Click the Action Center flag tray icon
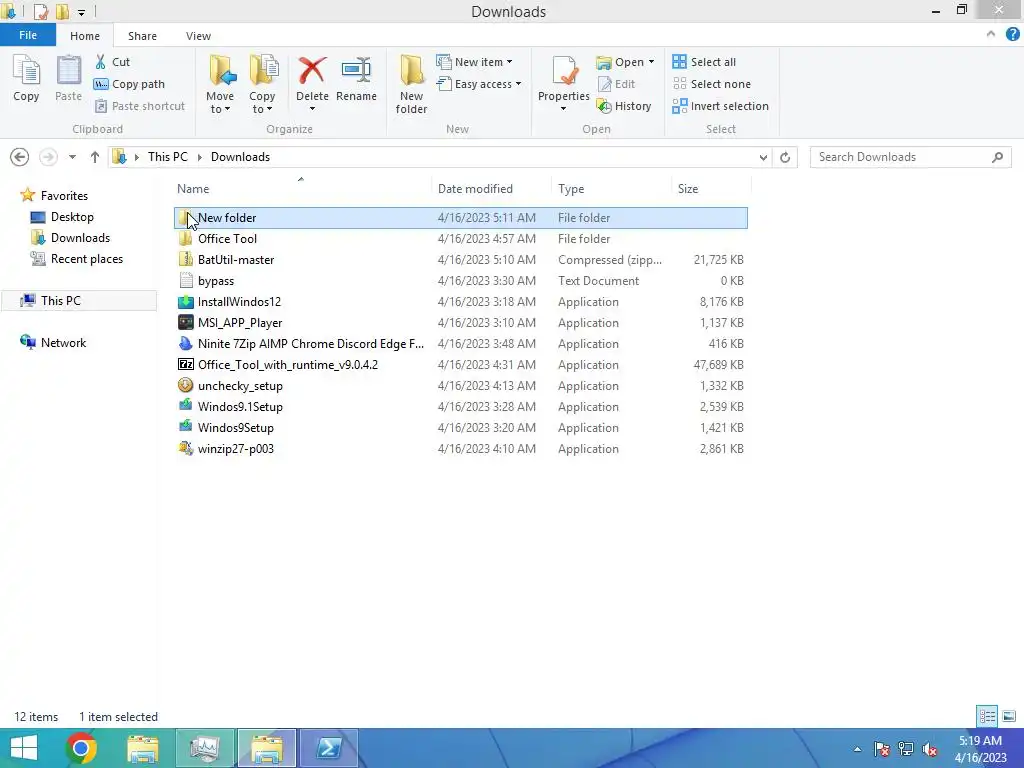Viewport: 1024px width, 768px height. coord(881,749)
